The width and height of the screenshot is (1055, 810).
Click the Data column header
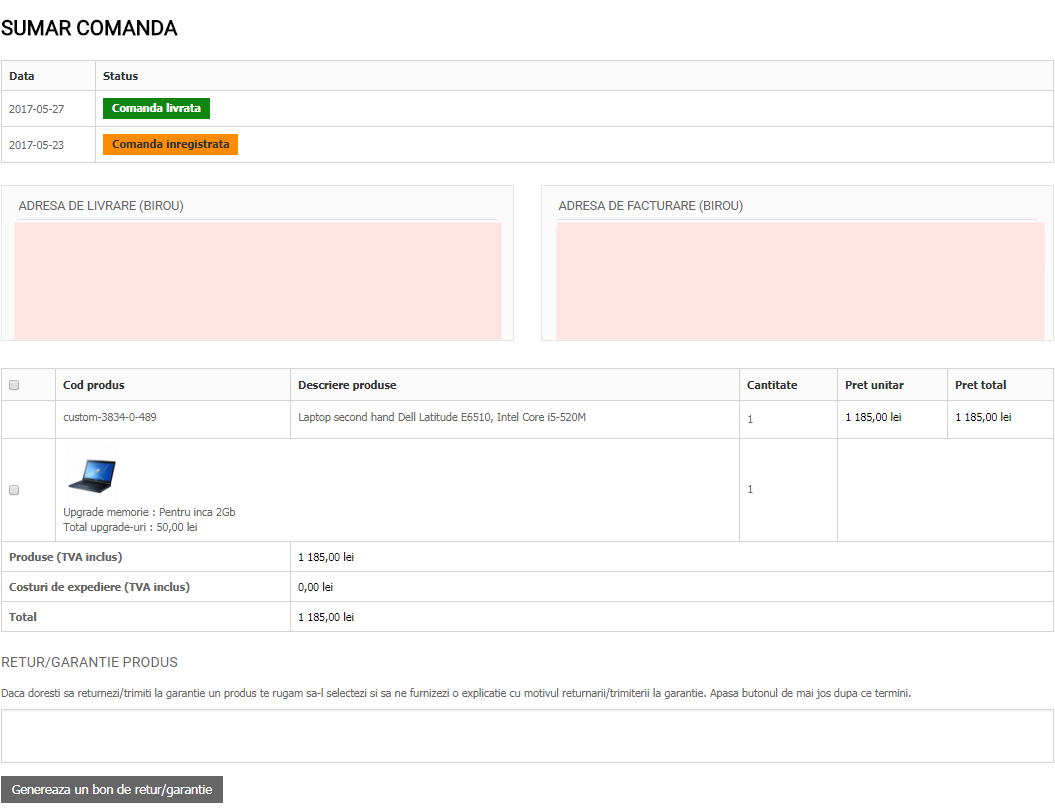point(22,76)
